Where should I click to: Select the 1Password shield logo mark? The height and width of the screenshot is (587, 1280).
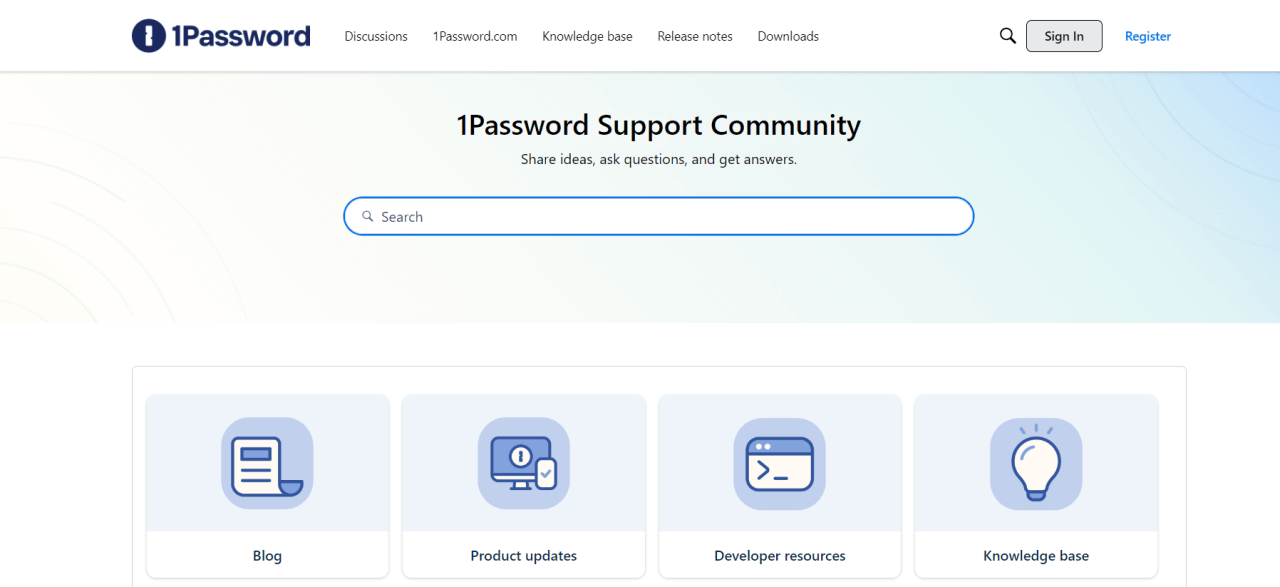(x=148, y=35)
